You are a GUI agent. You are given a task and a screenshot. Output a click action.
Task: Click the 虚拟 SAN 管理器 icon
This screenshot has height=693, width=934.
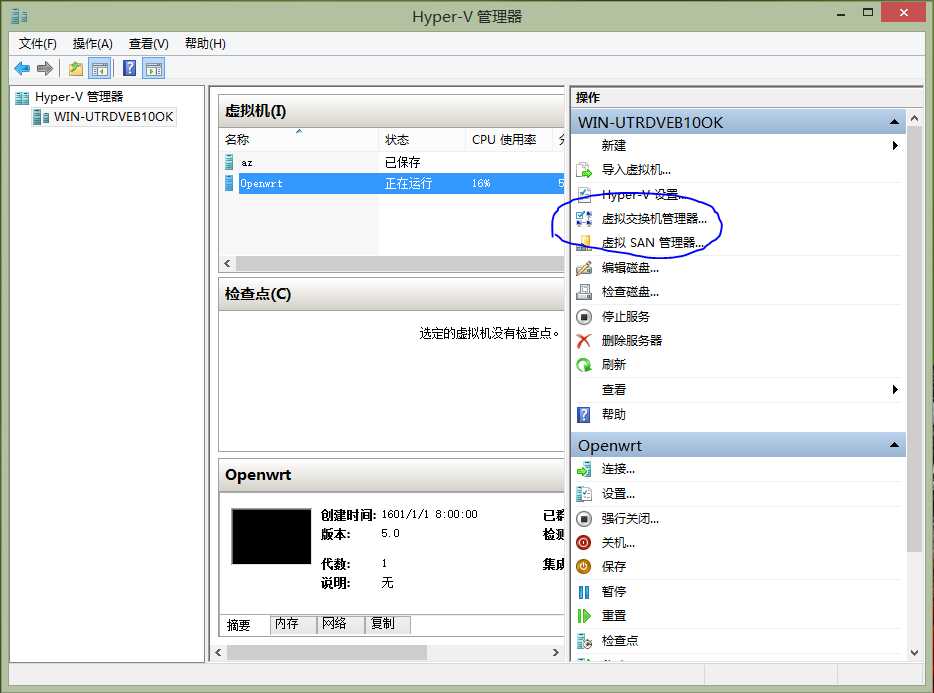(x=584, y=243)
